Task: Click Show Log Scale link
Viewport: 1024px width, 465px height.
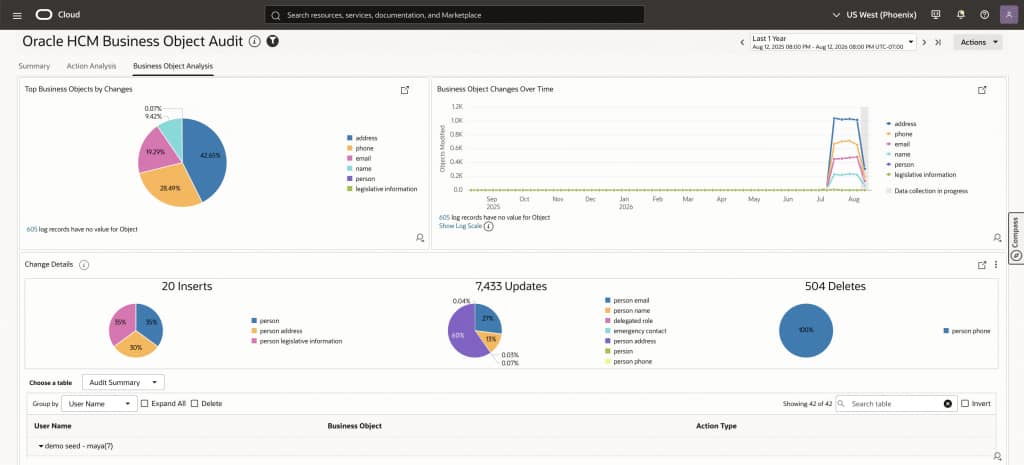Action: [x=460, y=226]
